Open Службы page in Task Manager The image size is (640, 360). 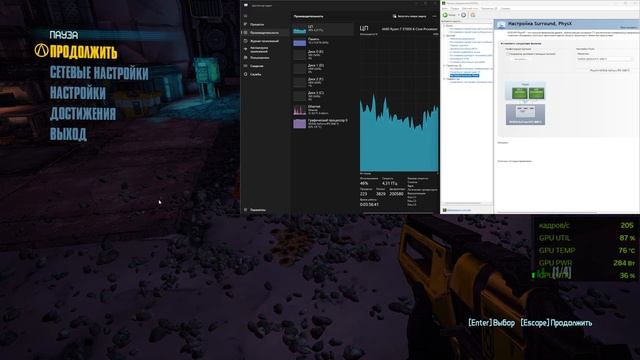[256, 74]
